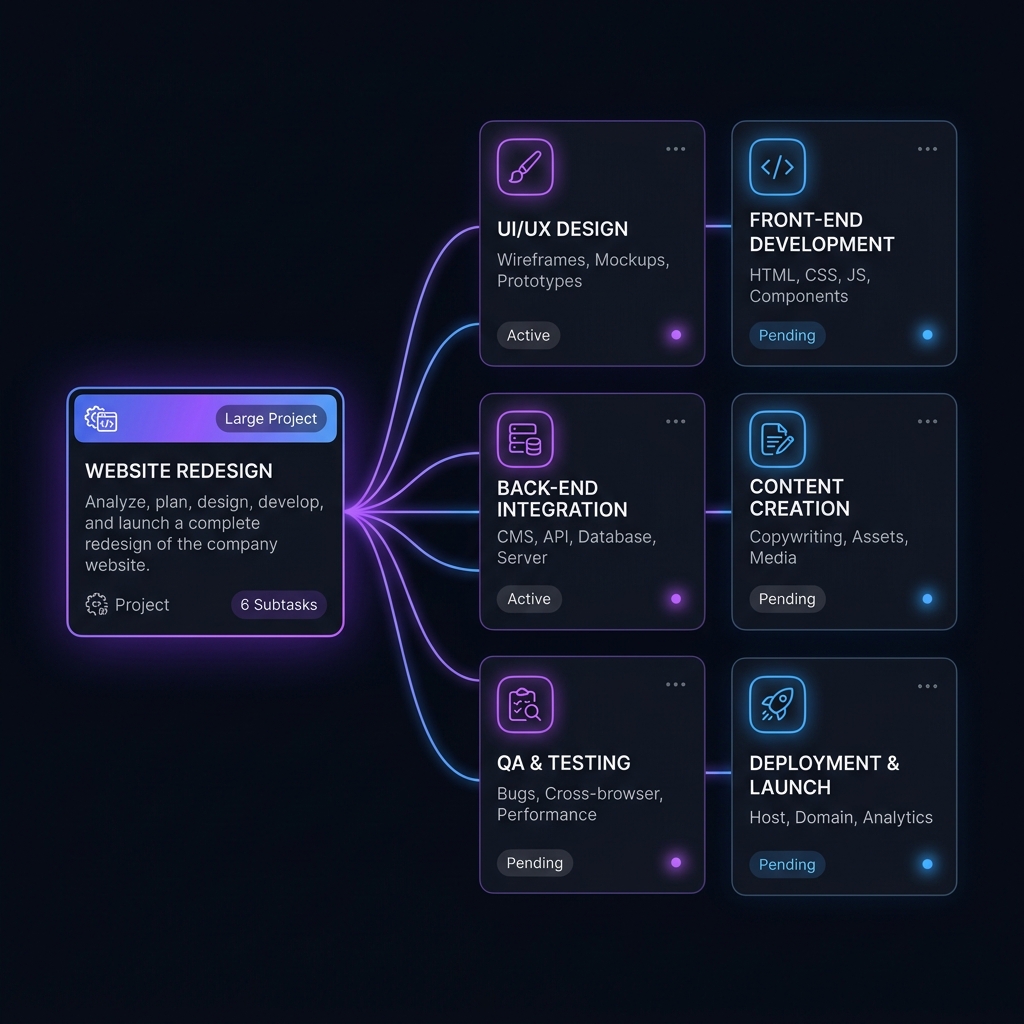Select the QA & TESTING card title

click(x=564, y=763)
